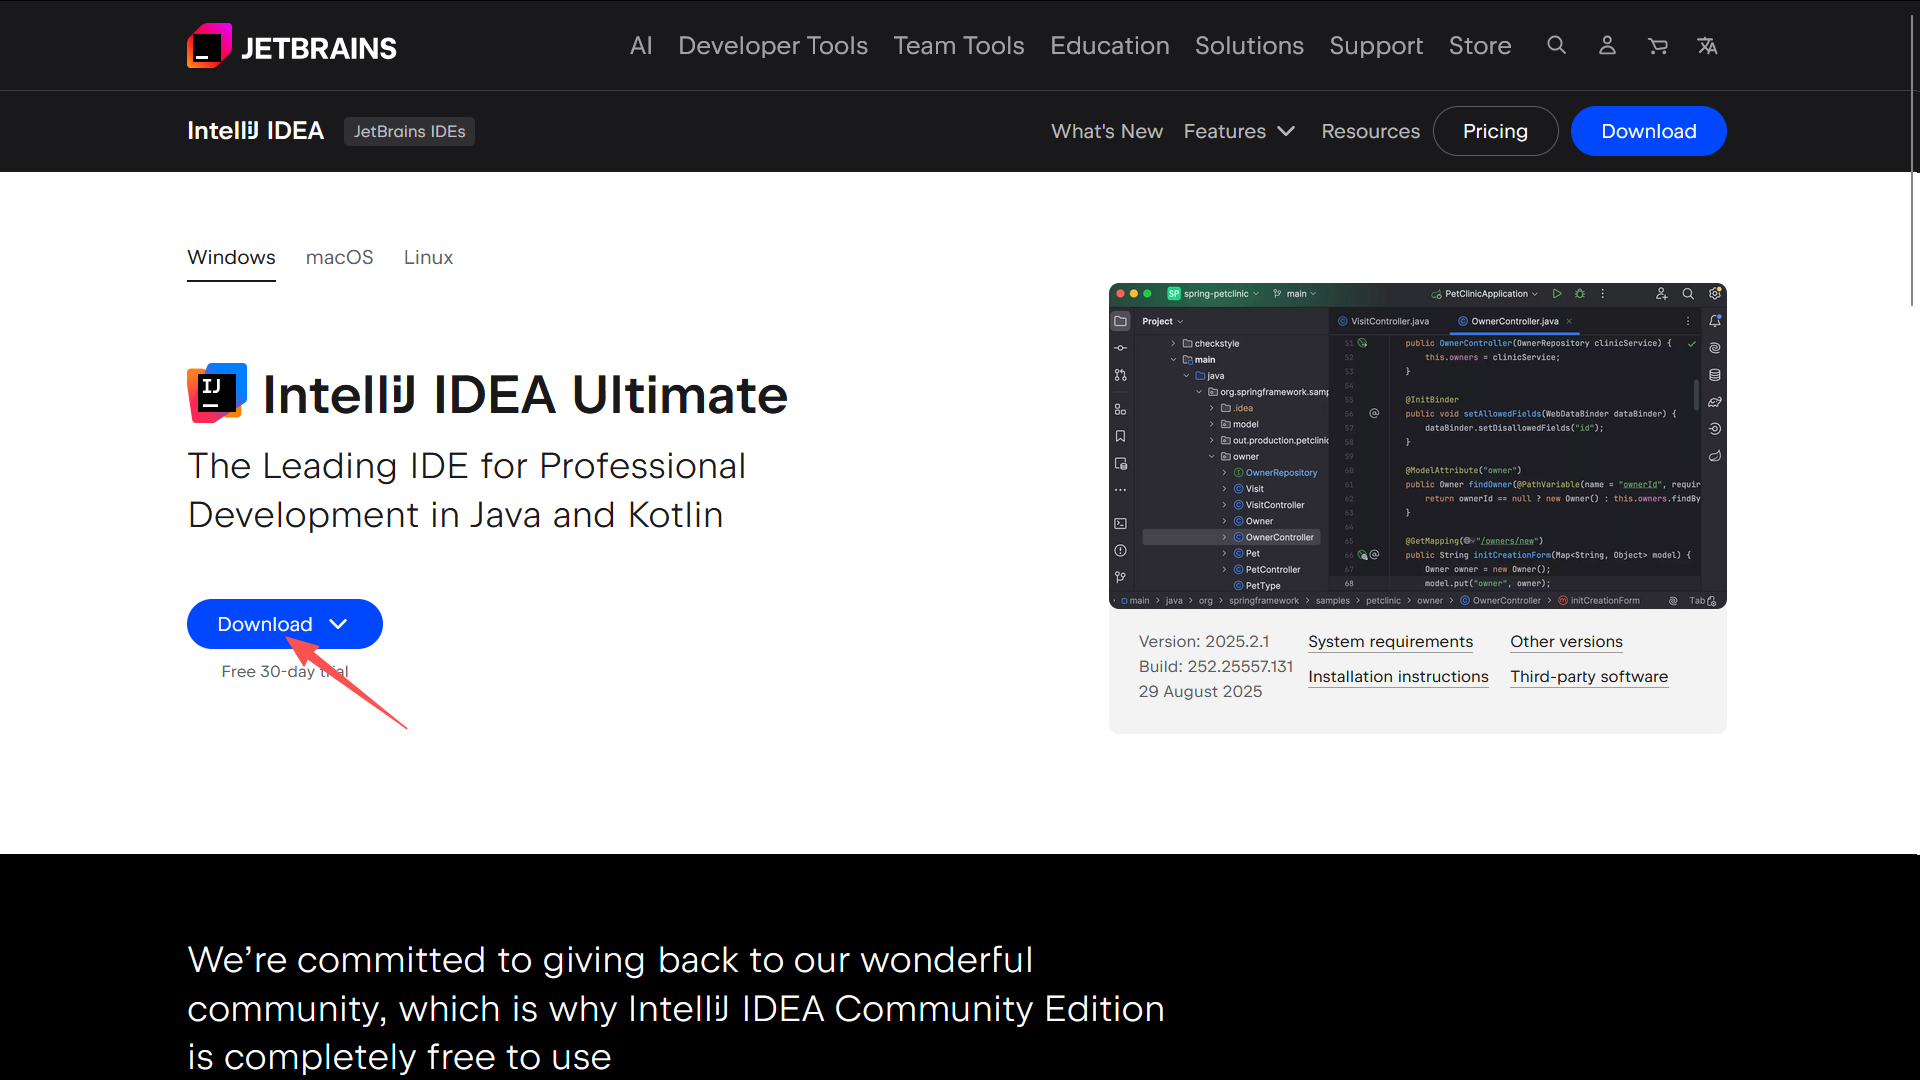Click the JetBrains IDEs badge
The width and height of the screenshot is (1920, 1080).
point(409,131)
